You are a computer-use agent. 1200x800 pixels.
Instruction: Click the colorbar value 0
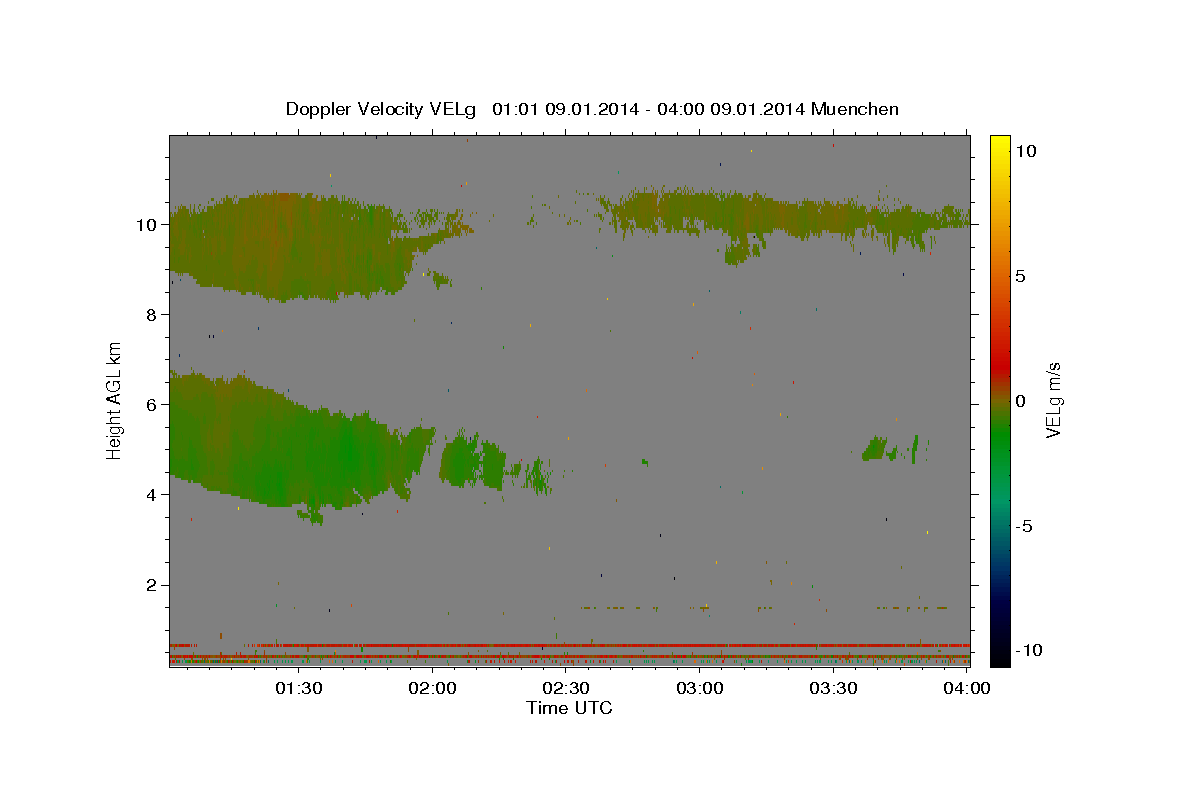(1020, 401)
